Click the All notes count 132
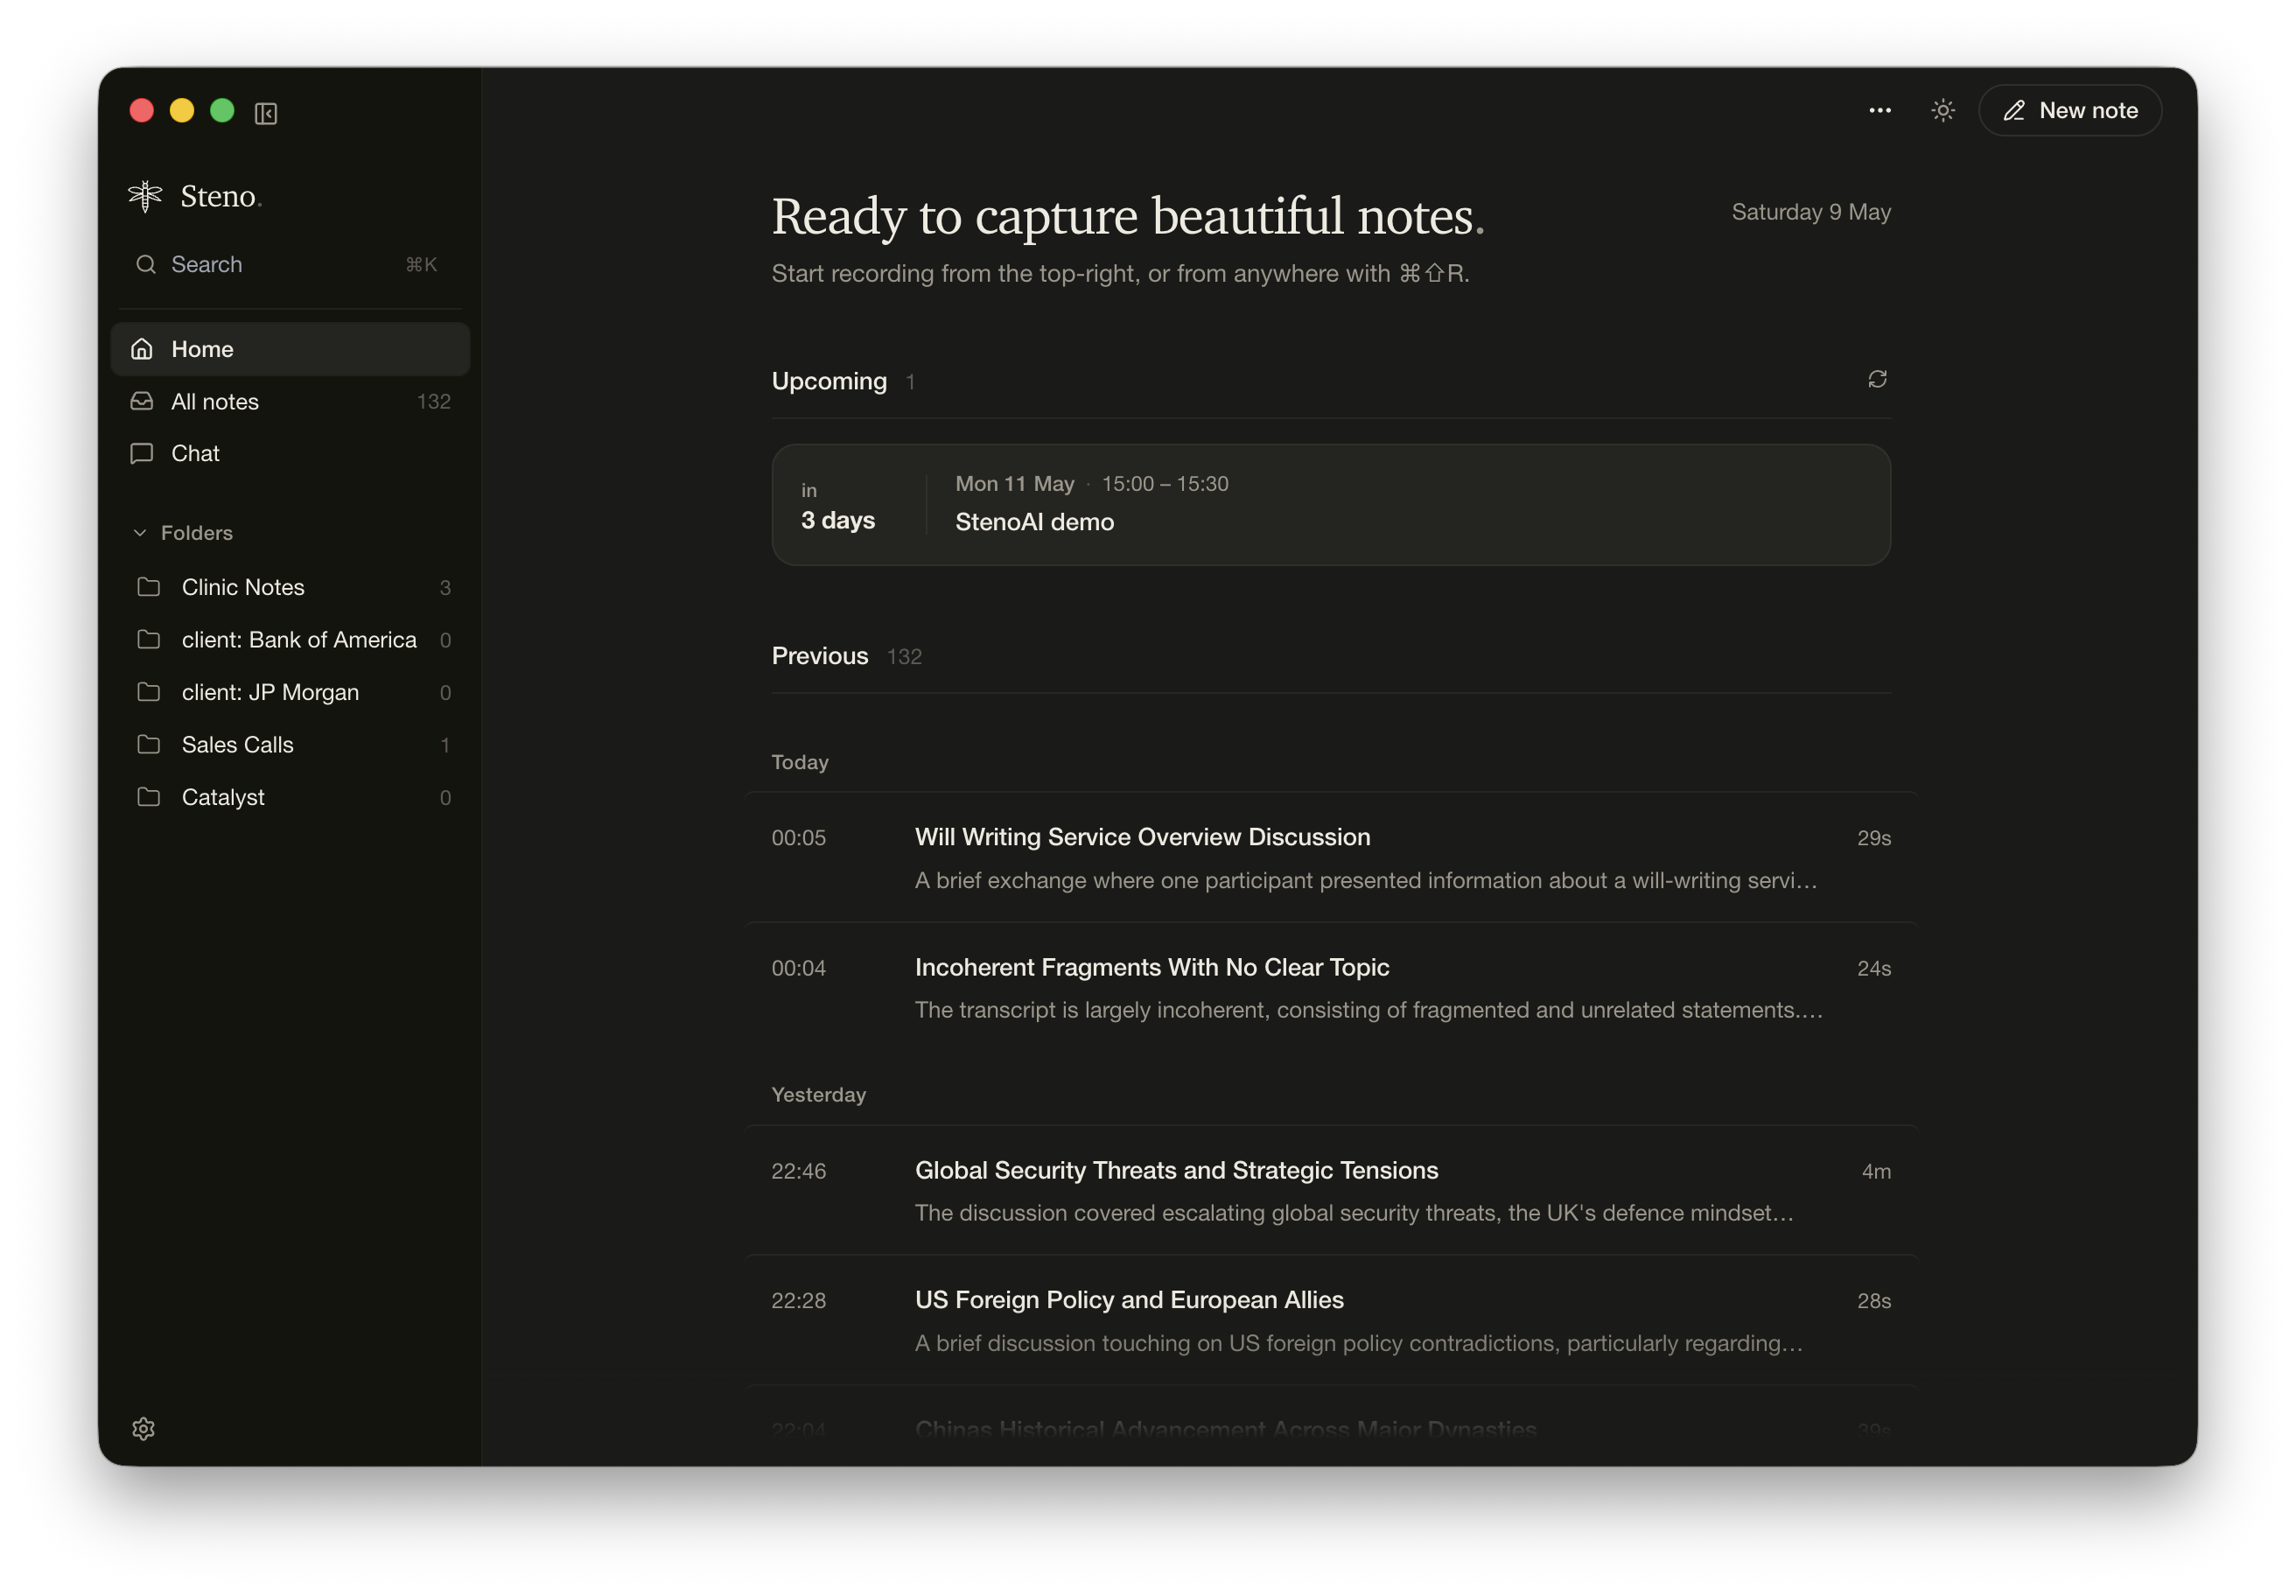The height and width of the screenshot is (1596, 2296). (x=434, y=401)
